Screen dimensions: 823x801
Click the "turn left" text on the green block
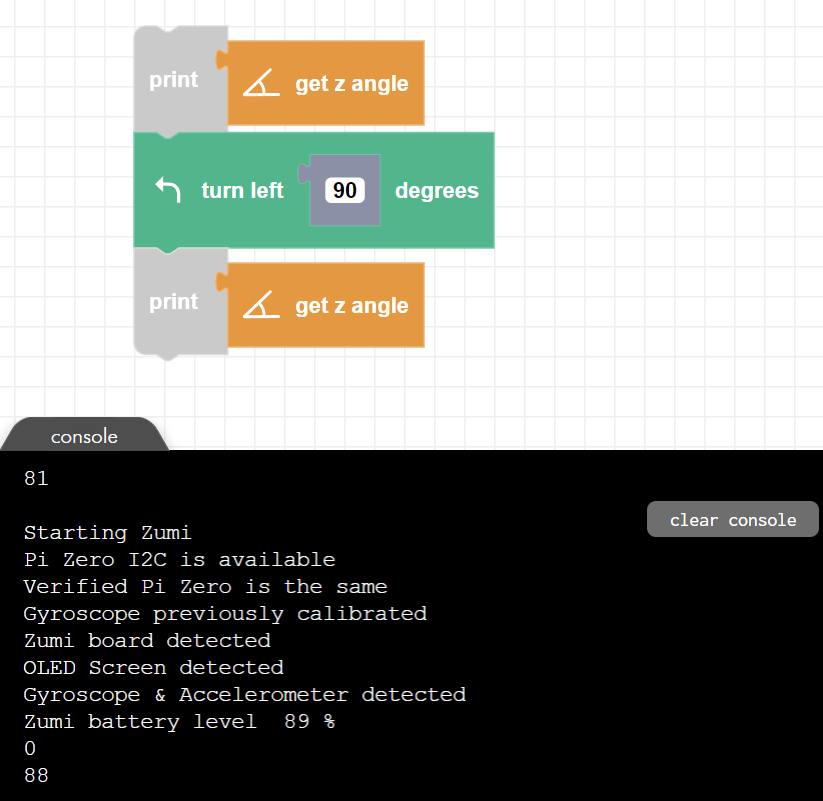[242, 190]
